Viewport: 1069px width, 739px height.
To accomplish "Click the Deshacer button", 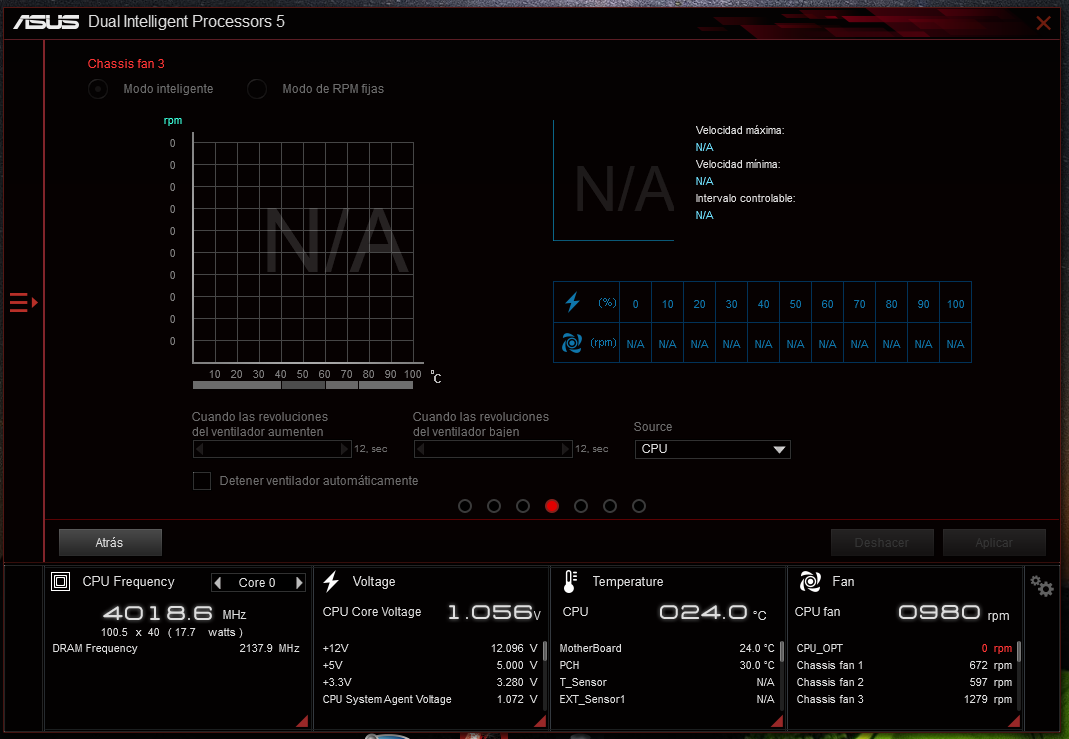I will click(882, 543).
